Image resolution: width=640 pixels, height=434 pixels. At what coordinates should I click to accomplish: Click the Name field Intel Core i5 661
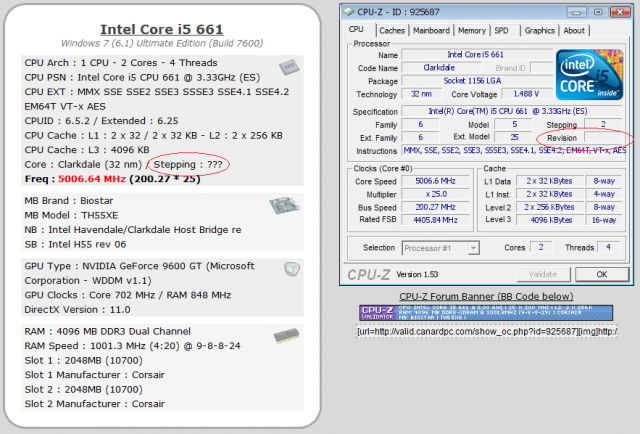click(x=477, y=55)
